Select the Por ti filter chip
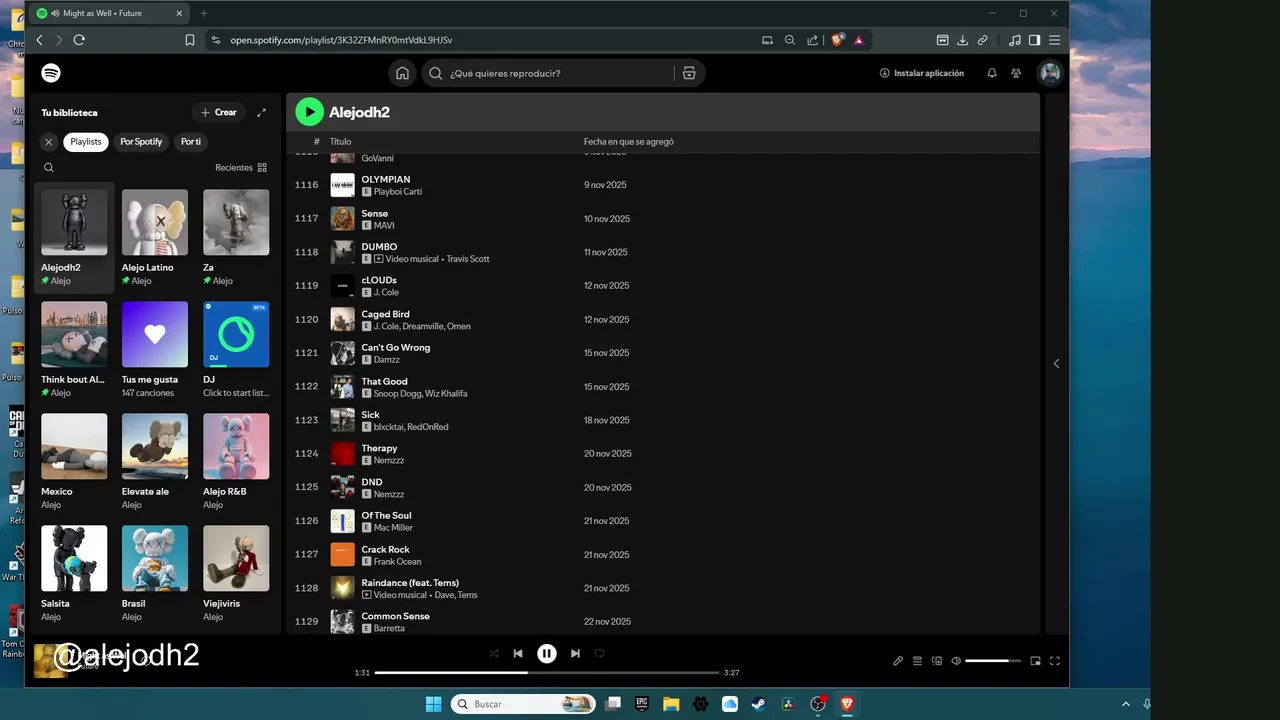The image size is (1280, 720). point(191,142)
